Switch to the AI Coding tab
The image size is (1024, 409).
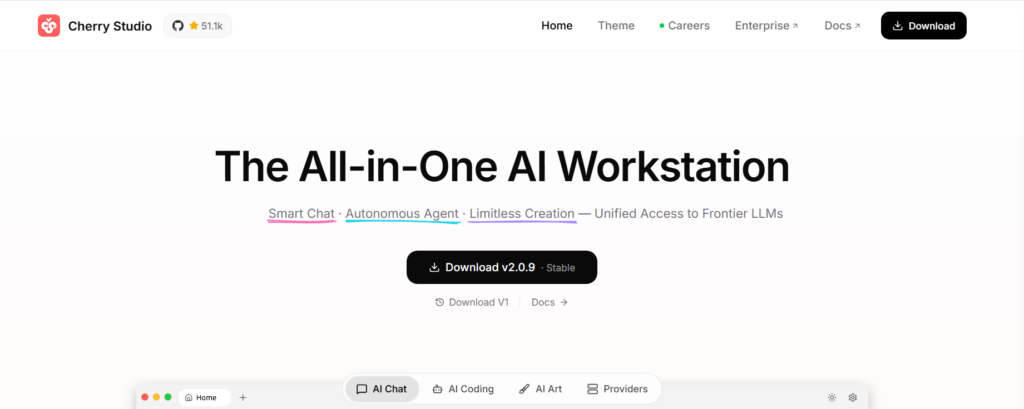click(463, 389)
